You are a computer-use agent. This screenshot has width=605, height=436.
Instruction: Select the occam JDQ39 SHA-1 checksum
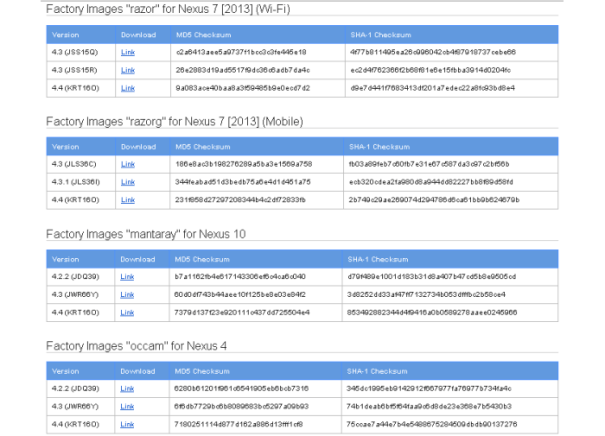point(429,389)
